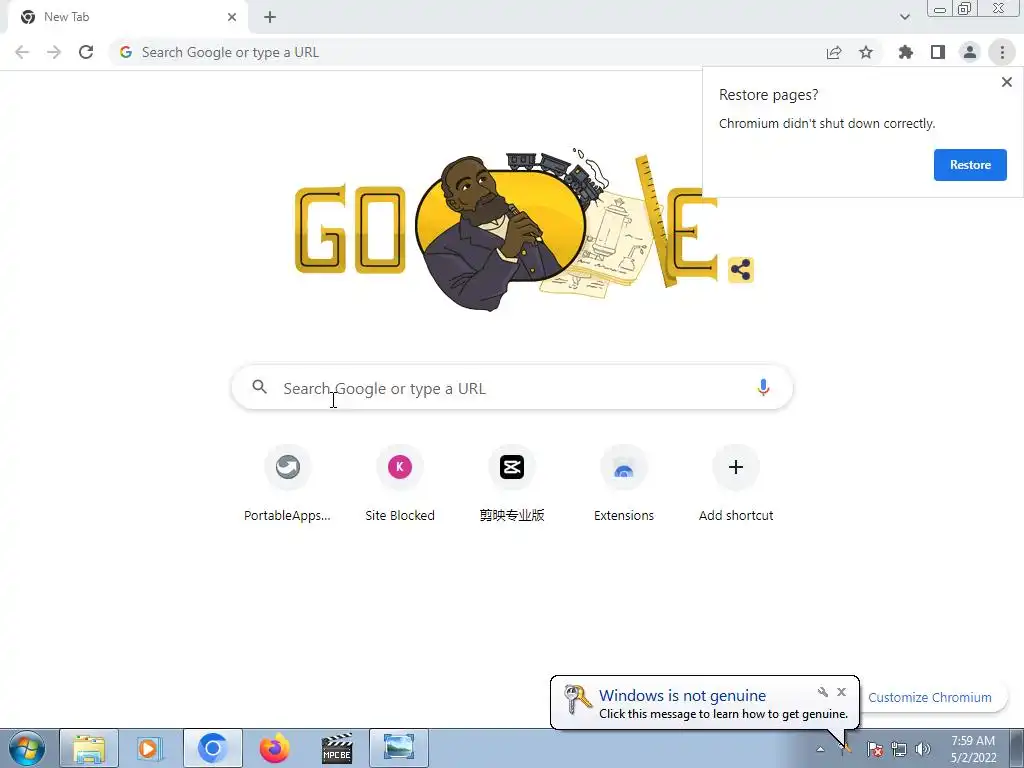Viewport: 1024px width, 768px height.
Task: Reload the current page
Action: click(86, 52)
